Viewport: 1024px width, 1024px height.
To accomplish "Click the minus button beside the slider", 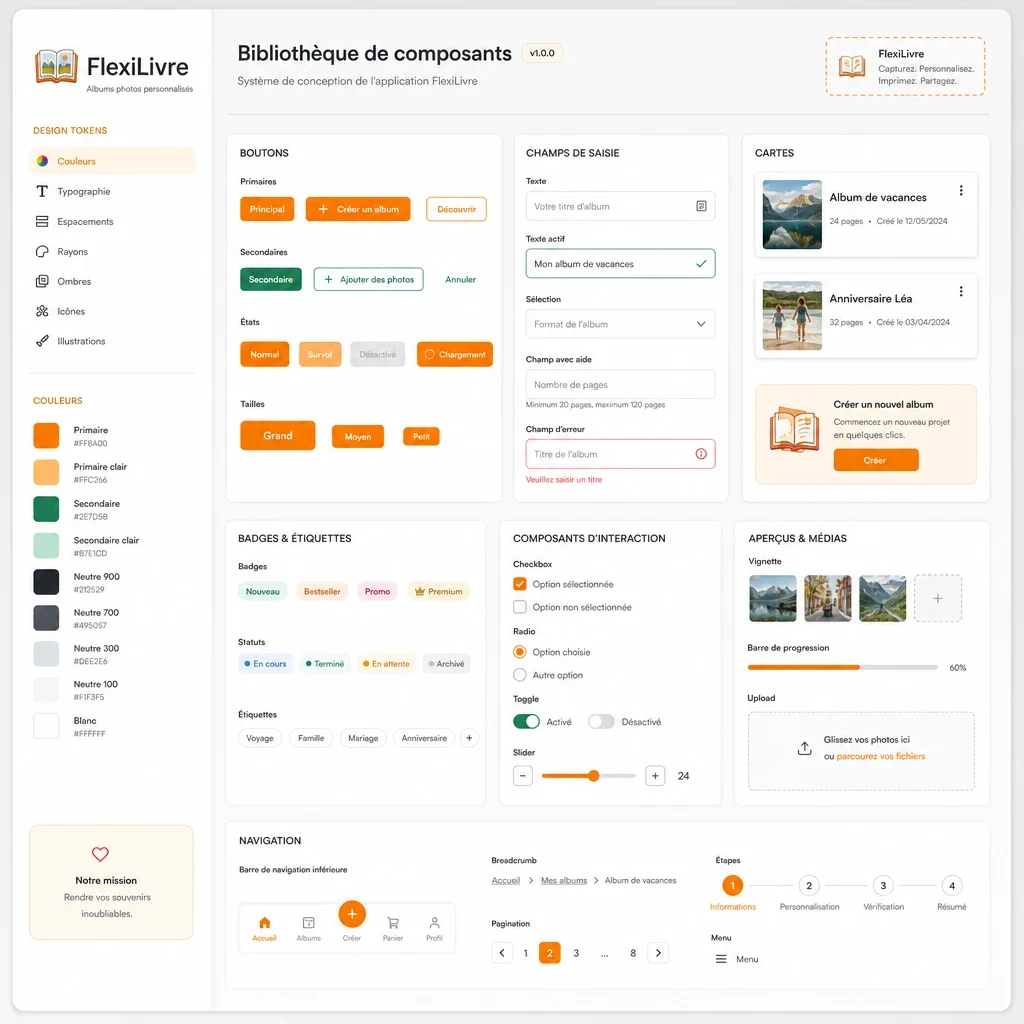I will click(x=522, y=776).
